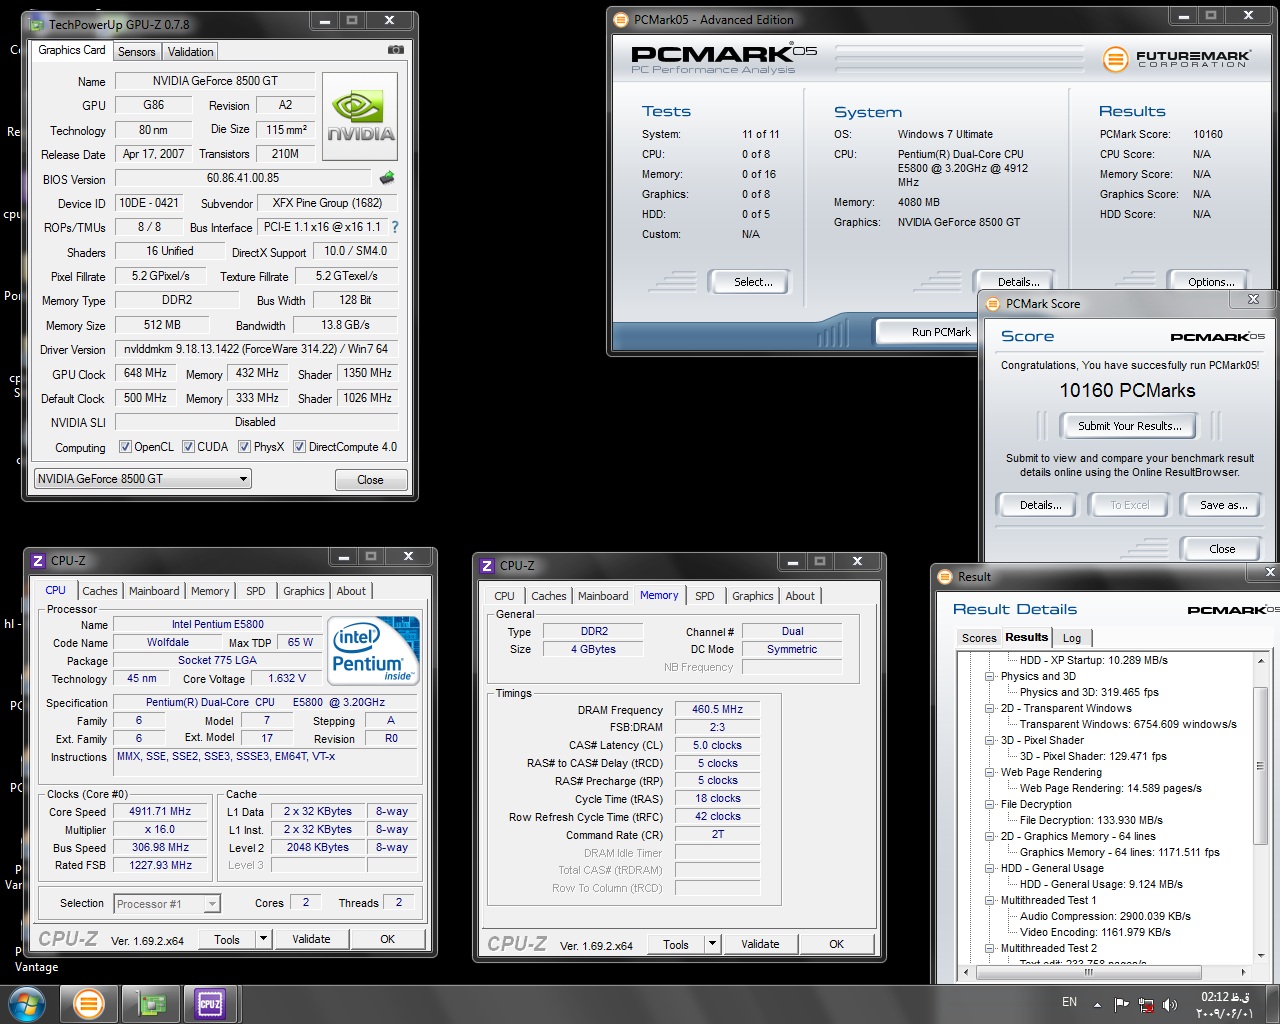The width and height of the screenshot is (1280, 1024).
Task: Click the Futuremark logo in PCMark05
Action: (1176, 59)
